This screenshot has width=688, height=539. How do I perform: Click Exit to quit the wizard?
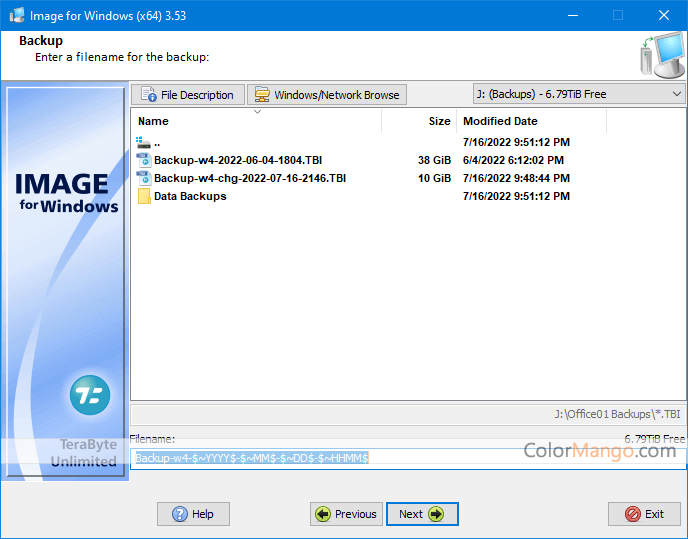tap(644, 514)
